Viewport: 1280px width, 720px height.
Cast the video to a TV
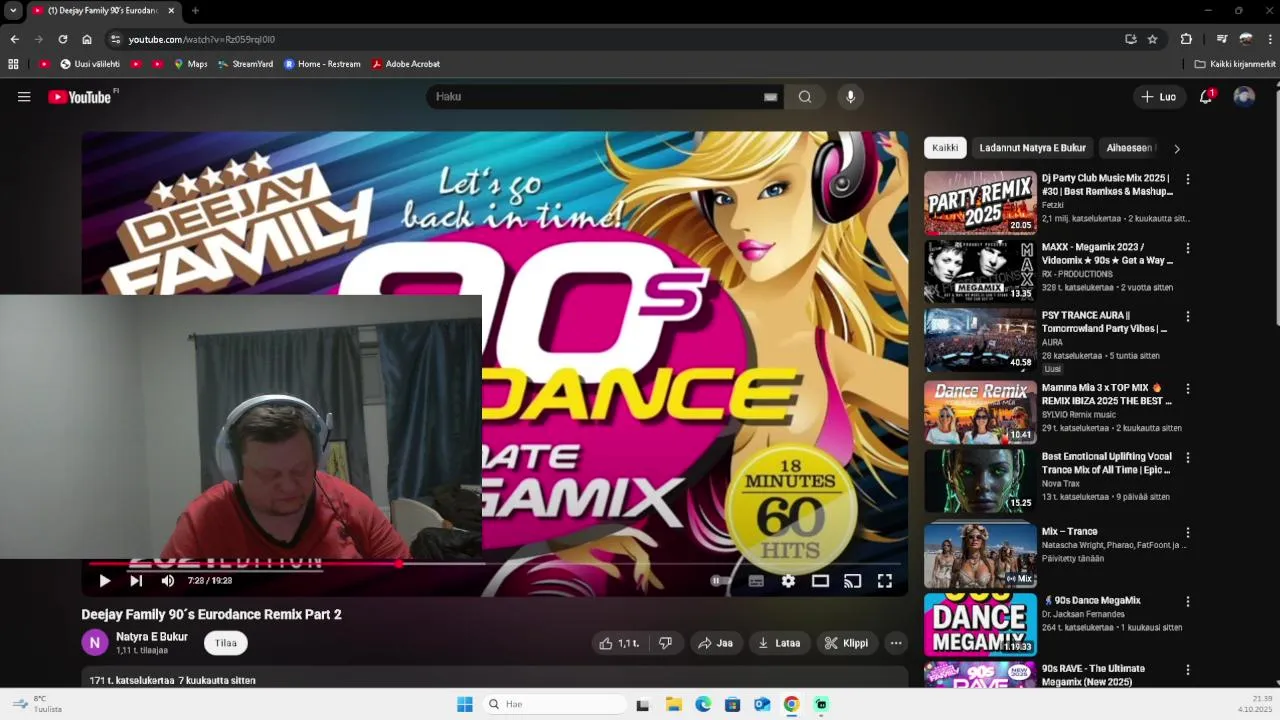click(852, 581)
